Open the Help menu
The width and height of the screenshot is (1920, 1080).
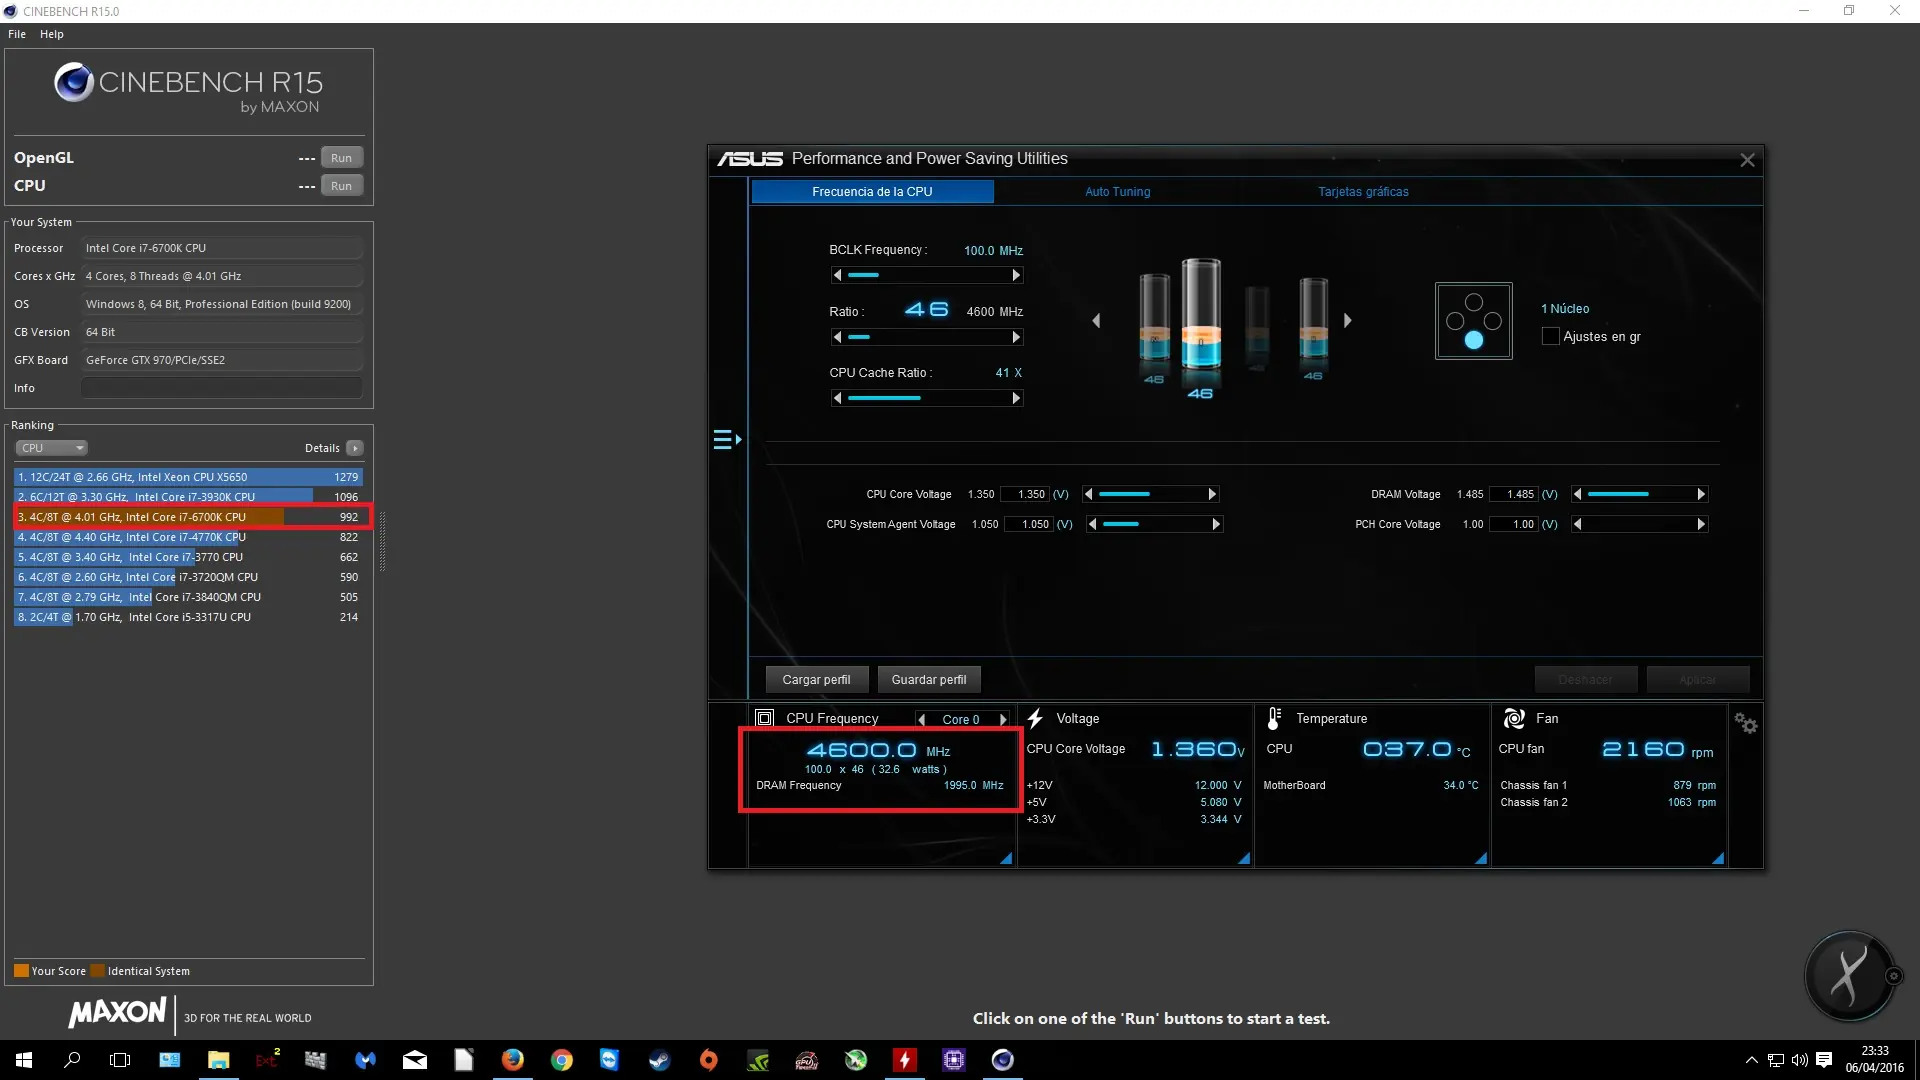pyautogui.click(x=52, y=34)
